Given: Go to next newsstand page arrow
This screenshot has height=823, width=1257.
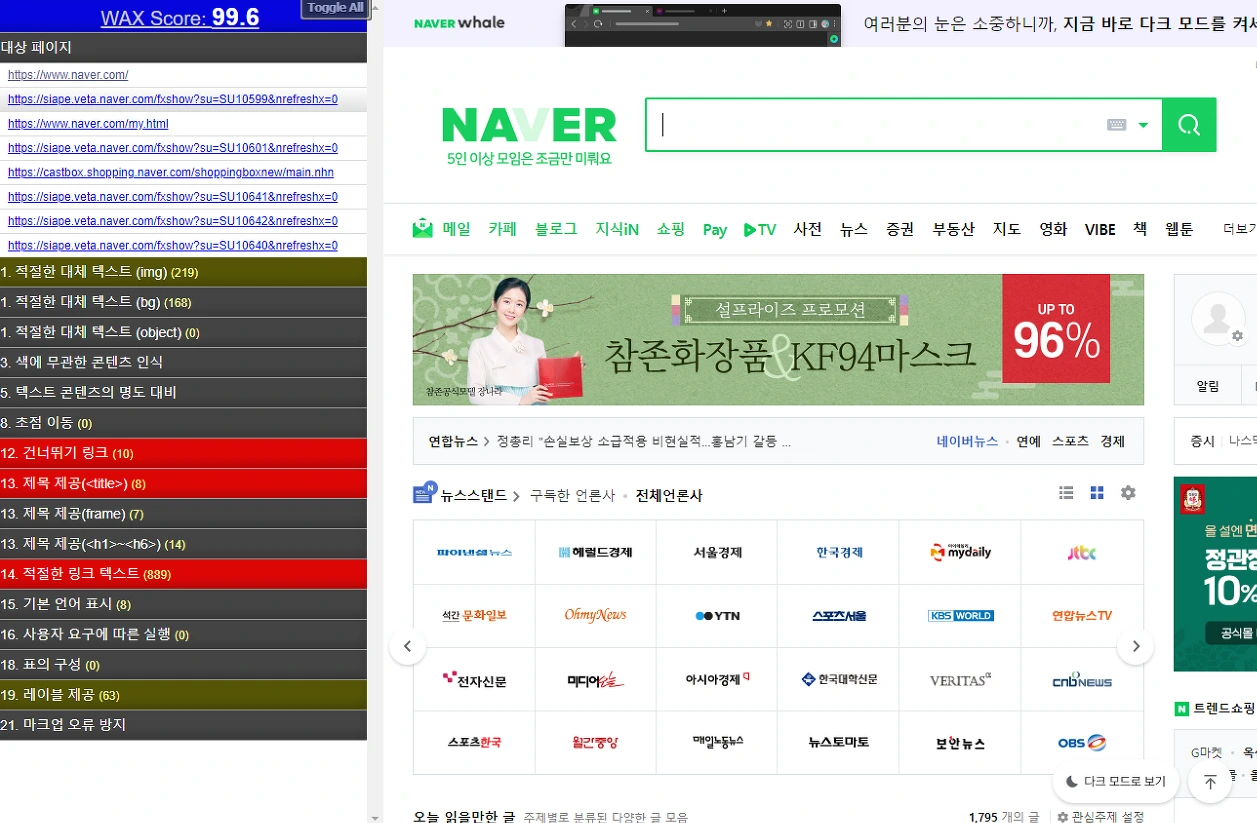Looking at the screenshot, I should pos(1135,647).
